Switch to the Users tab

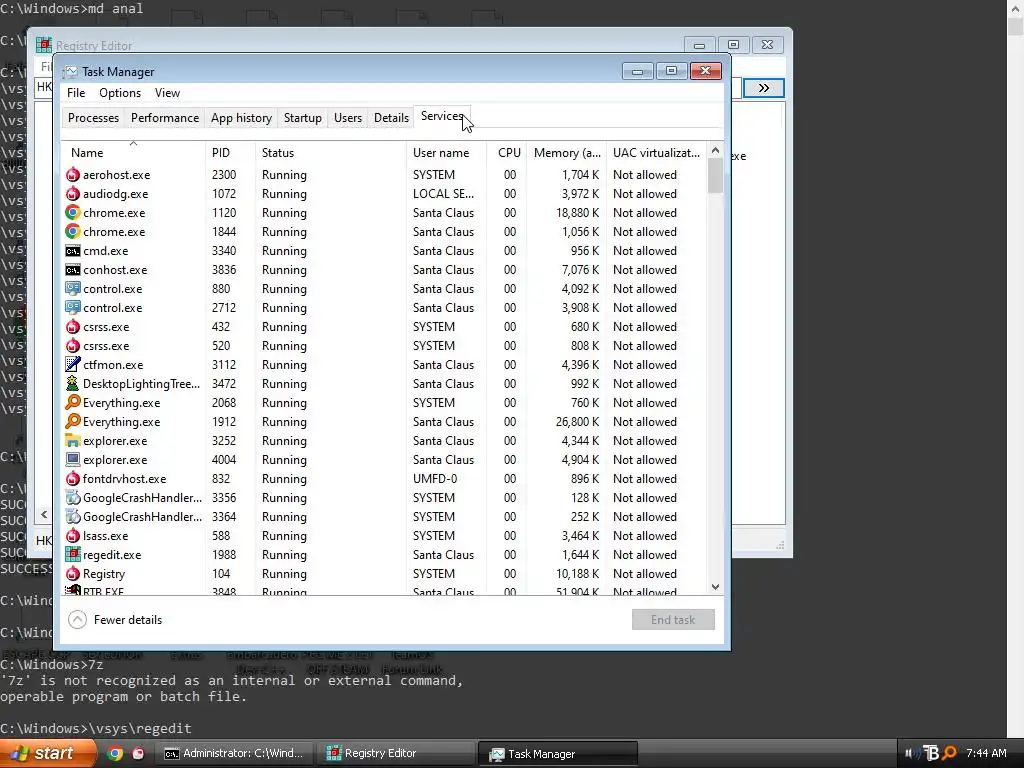348,118
